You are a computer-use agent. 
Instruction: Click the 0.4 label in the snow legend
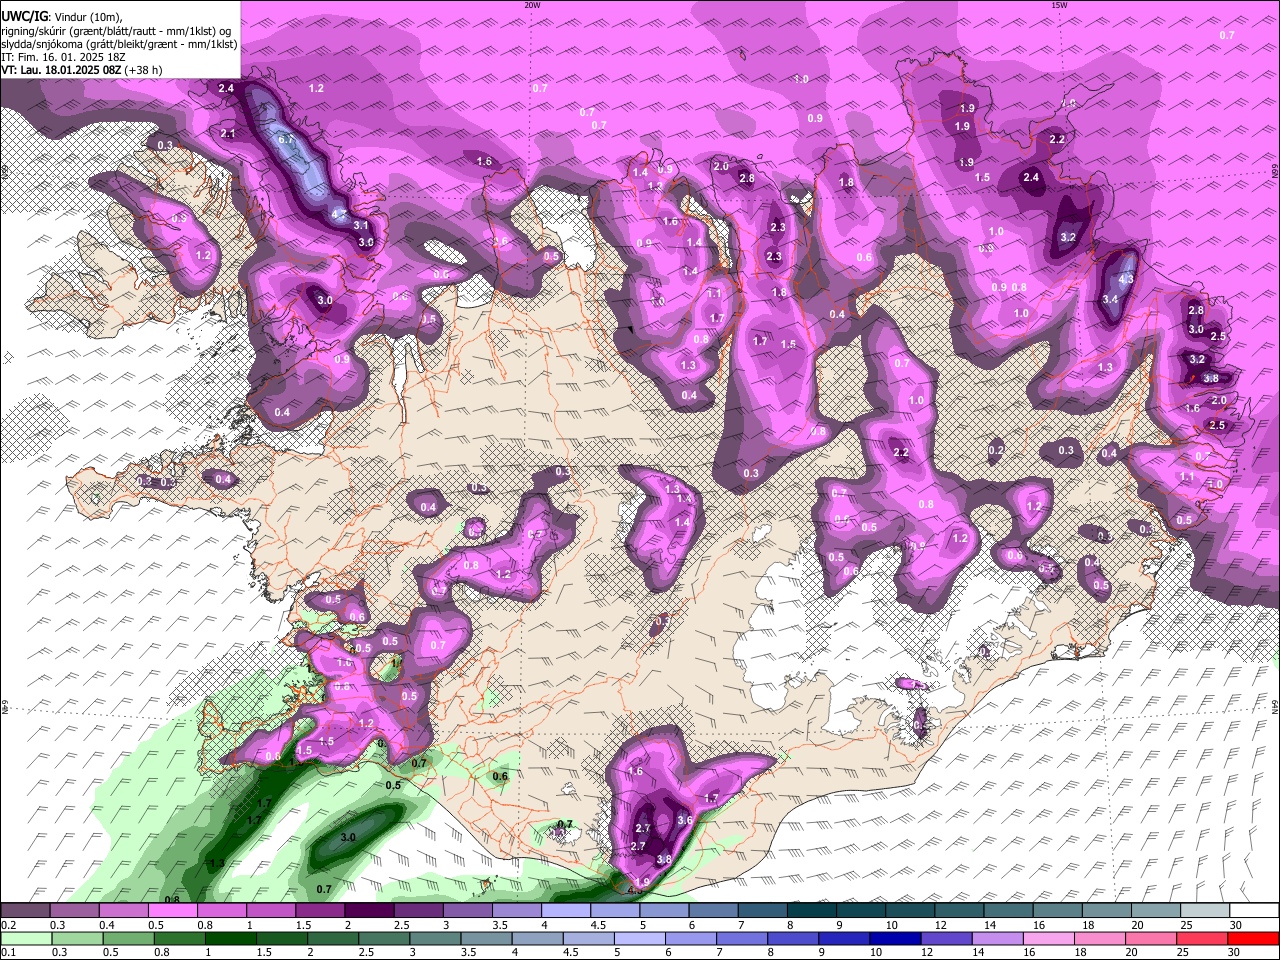tap(106, 925)
